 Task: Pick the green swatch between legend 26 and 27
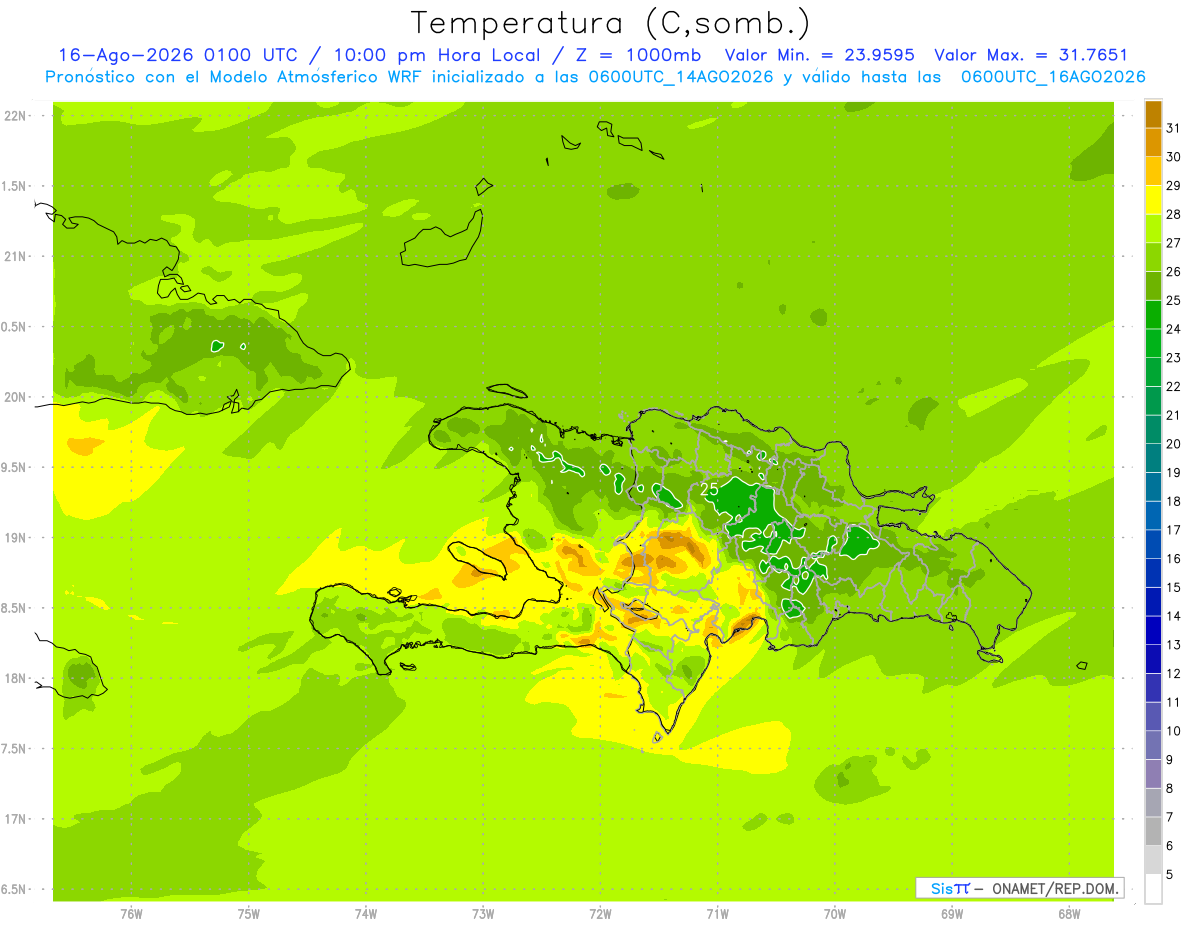coord(1153,257)
